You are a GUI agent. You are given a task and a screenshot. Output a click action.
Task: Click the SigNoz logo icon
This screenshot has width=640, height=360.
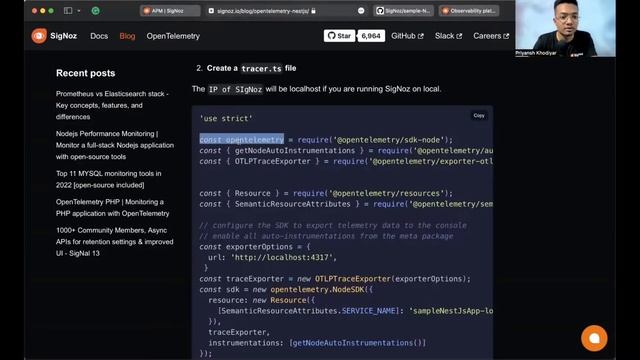coord(39,36)
